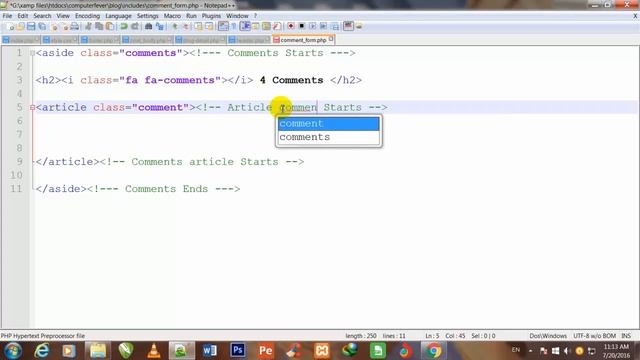Toggle Word Wrap in the toolbar
Viewport: 640px width, 360px height.
[223, 26]
